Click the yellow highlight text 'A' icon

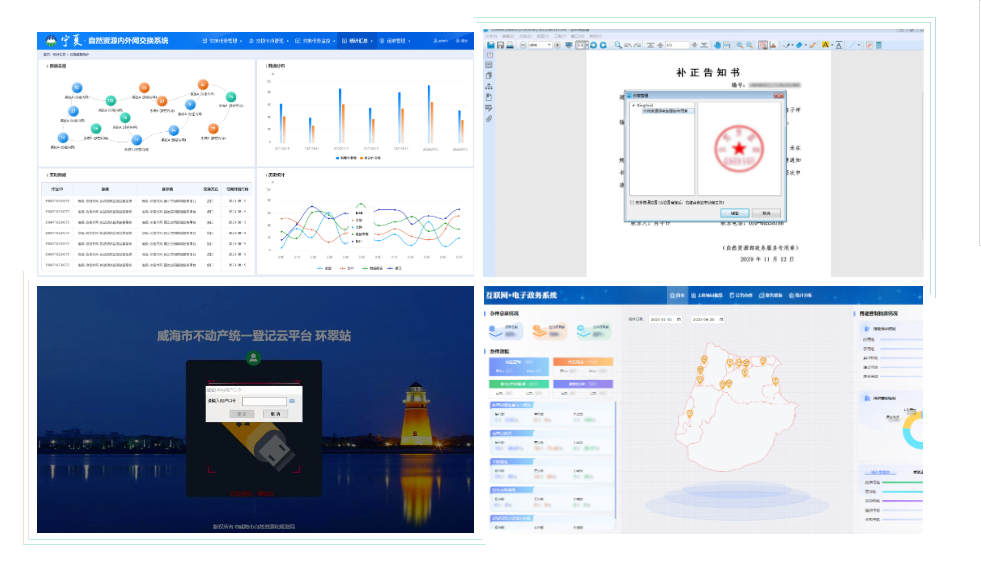[x=826, y=45]
